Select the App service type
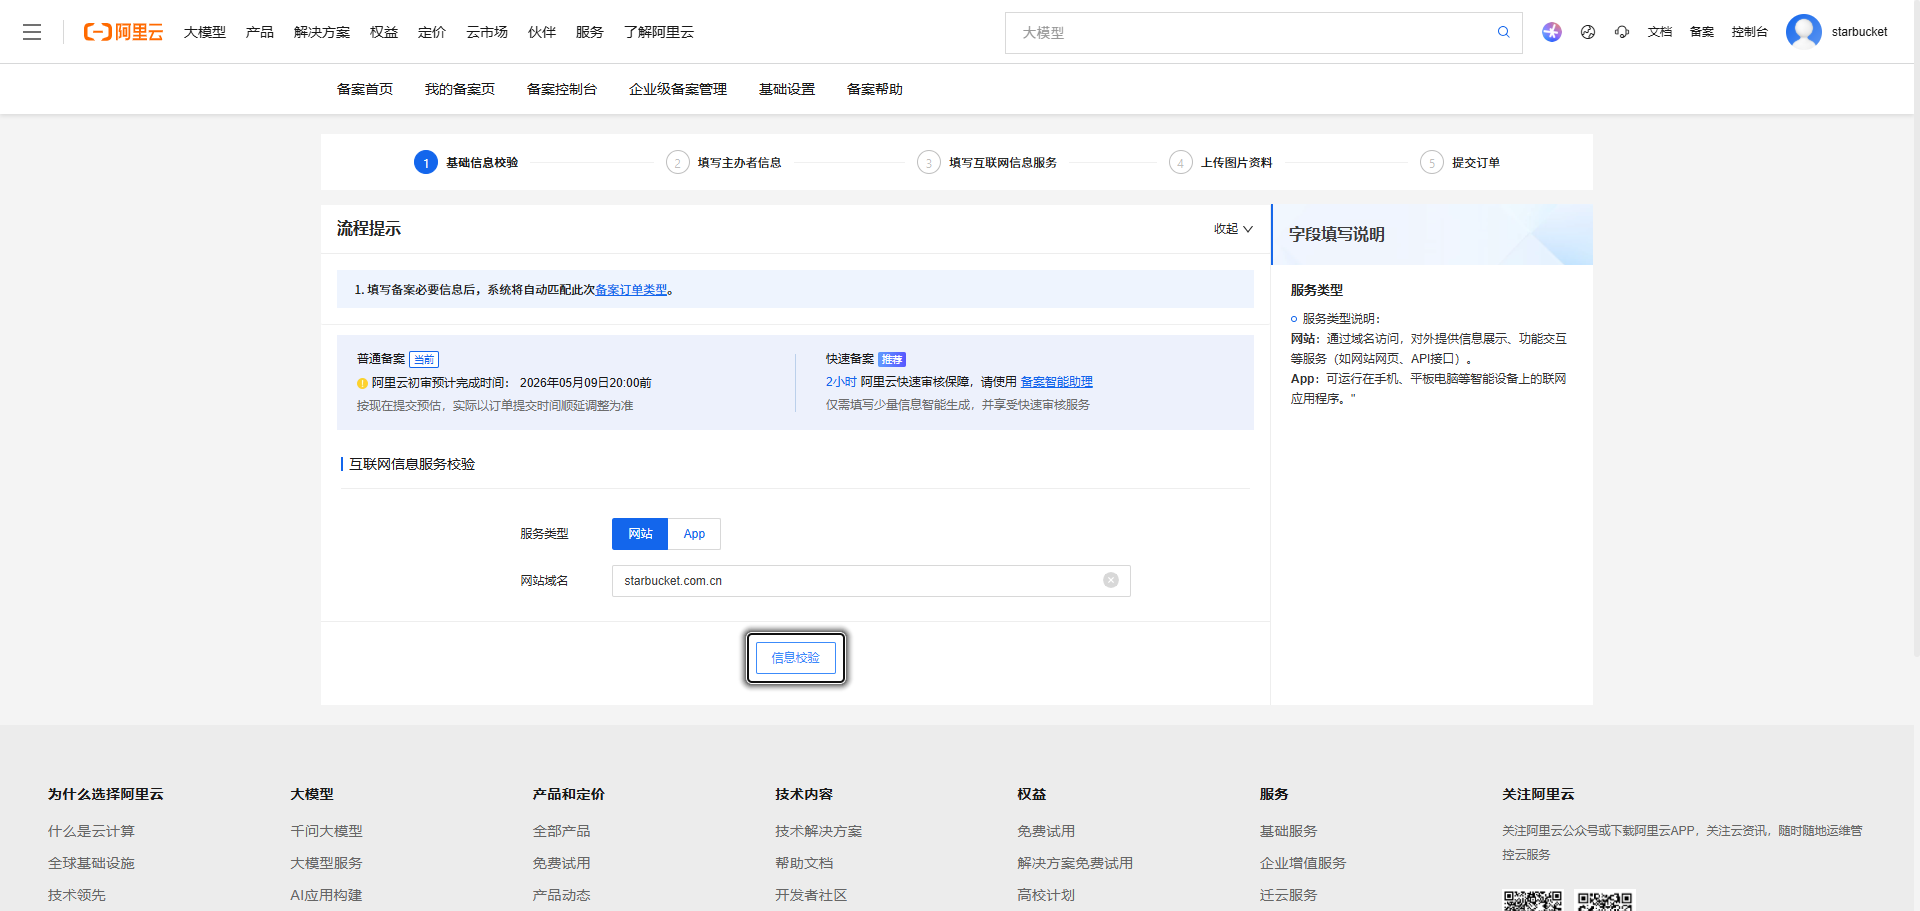 694,534
